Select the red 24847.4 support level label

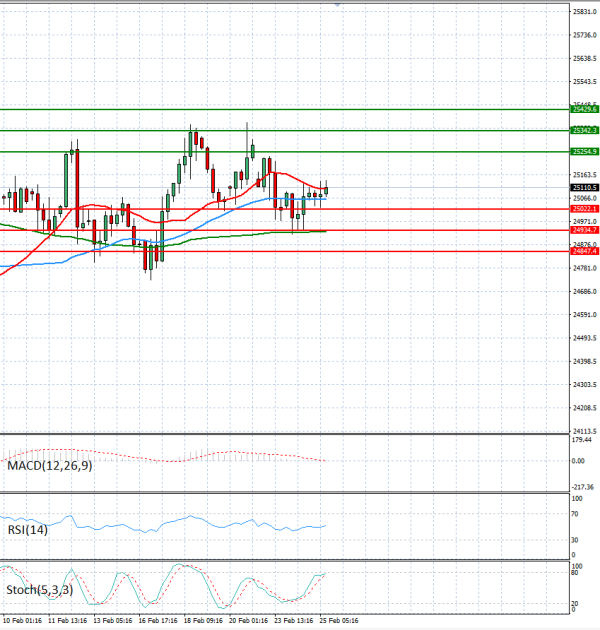(x=584, y=251)
